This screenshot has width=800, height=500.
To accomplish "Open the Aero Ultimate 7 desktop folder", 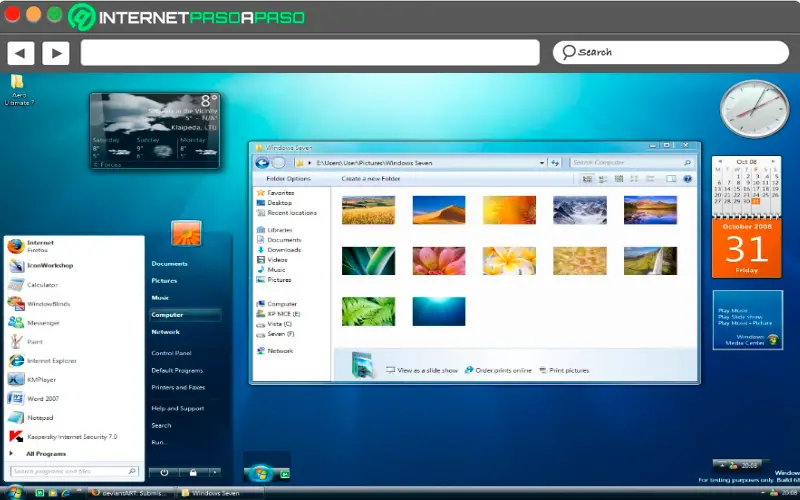I will pyautogui.click(x=18, y=90).
